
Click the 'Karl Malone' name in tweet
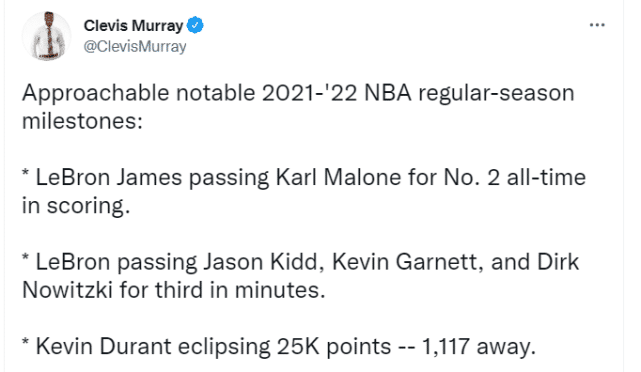point(338,178)
